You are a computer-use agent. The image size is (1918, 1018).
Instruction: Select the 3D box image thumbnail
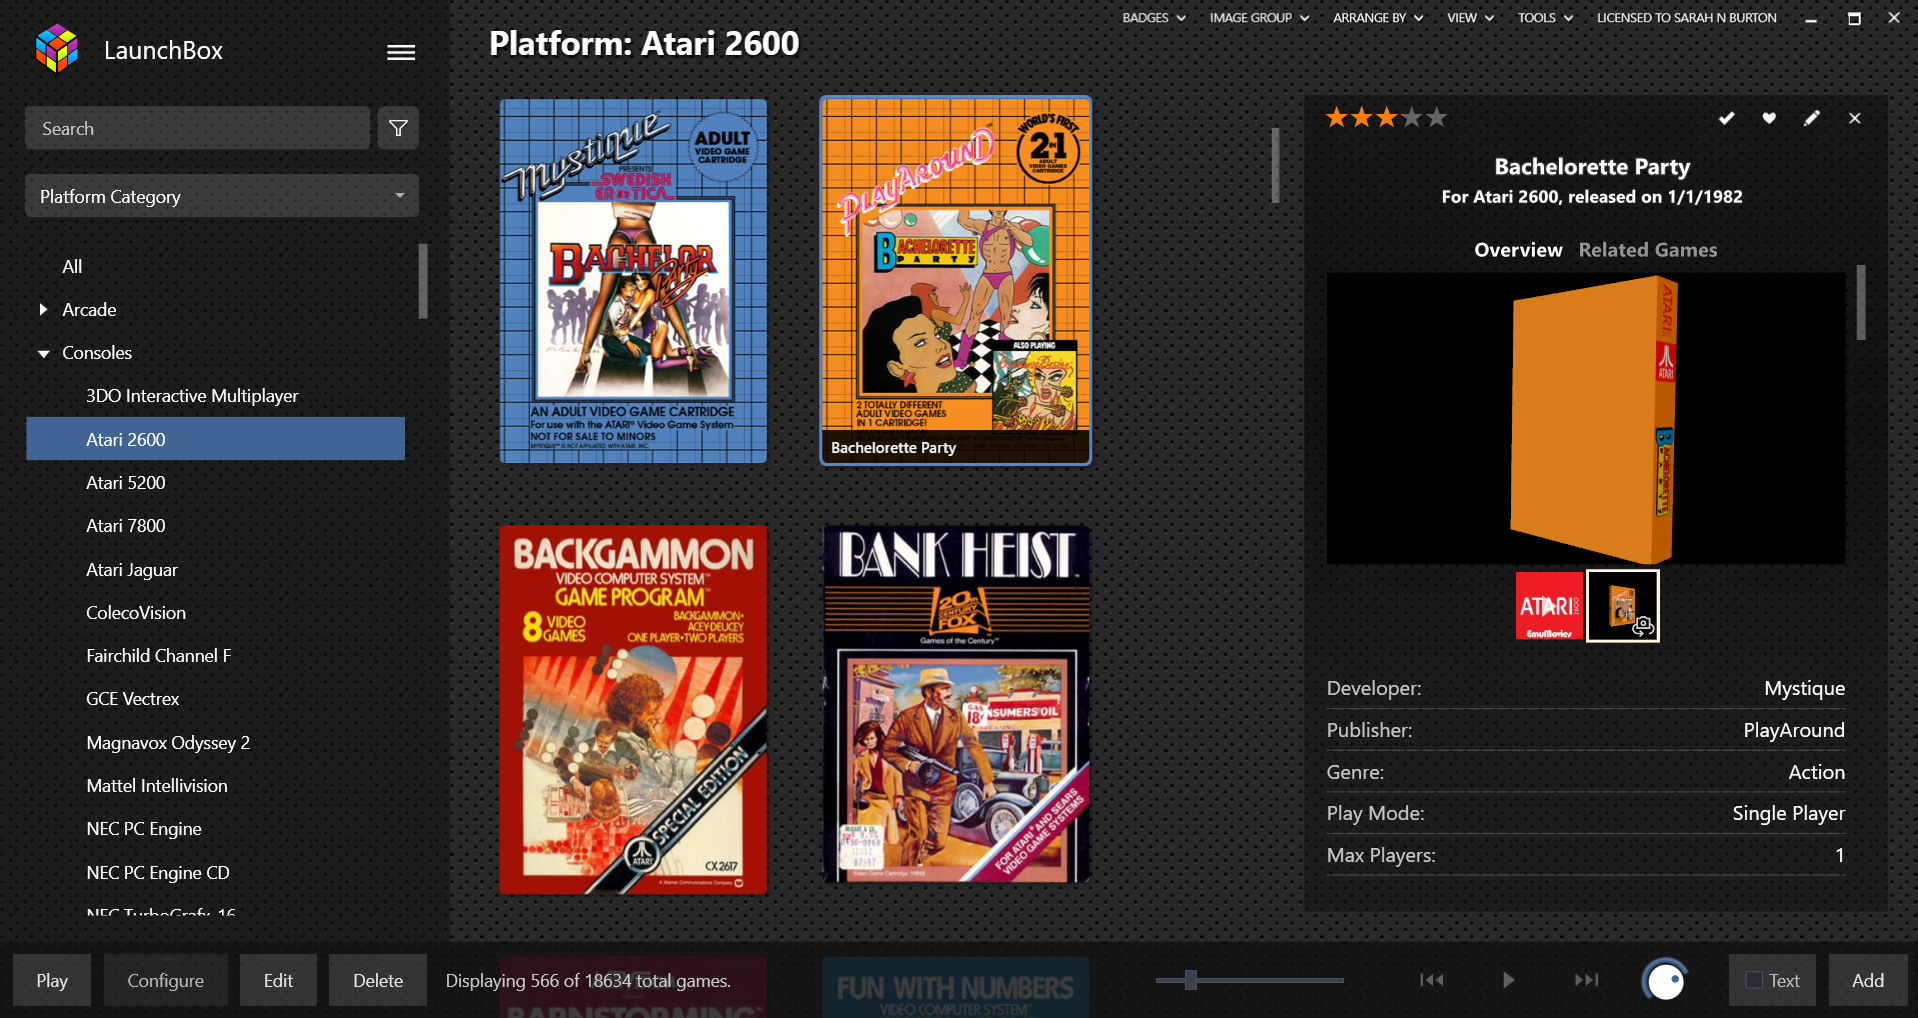[1623, 606]
